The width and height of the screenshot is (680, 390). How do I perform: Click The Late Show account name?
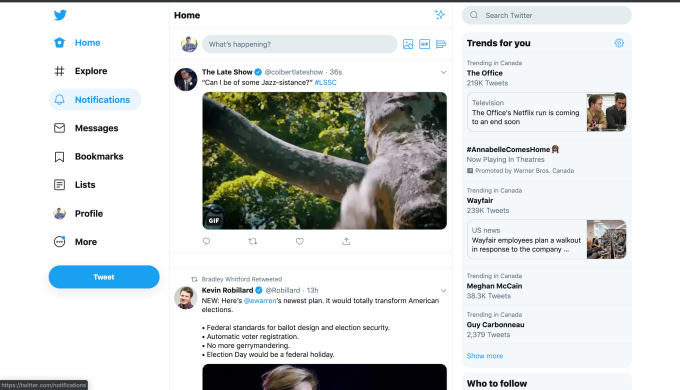tap(227, 72)
